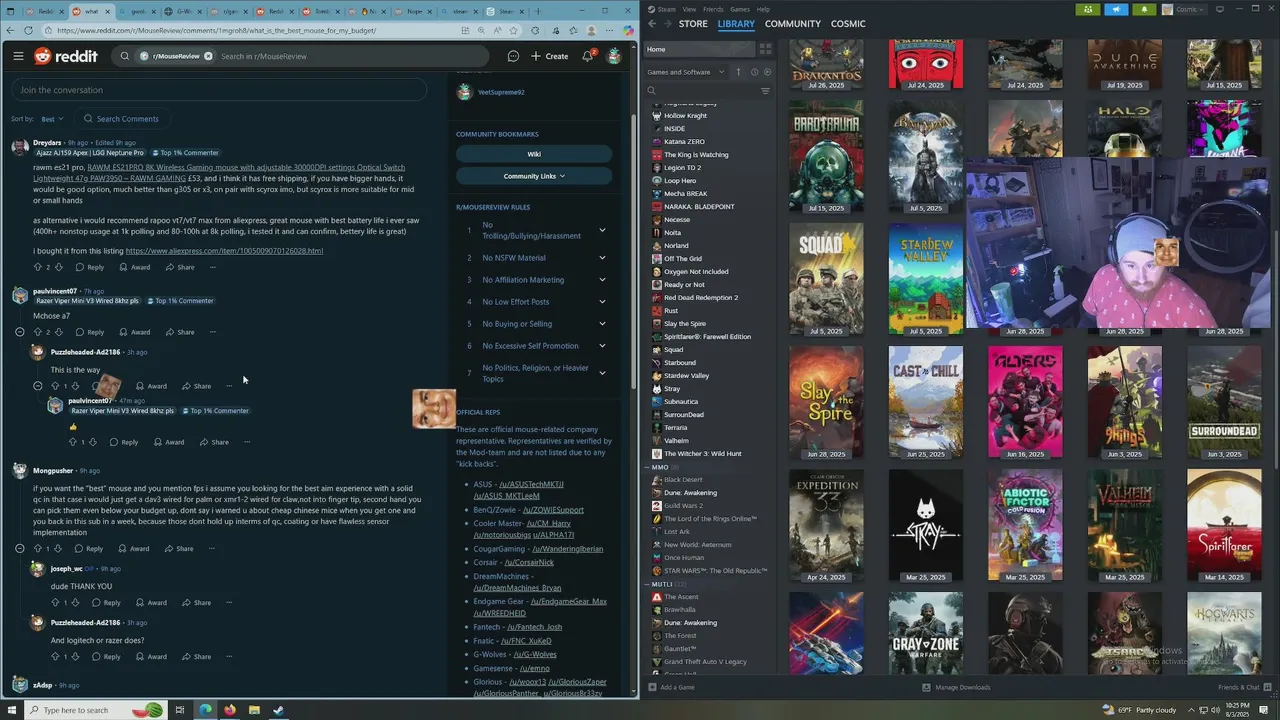The width and height of the screenshot is (1280, 720).
Task: Open the Reddit hamburger menu
Action: (18, 56)
